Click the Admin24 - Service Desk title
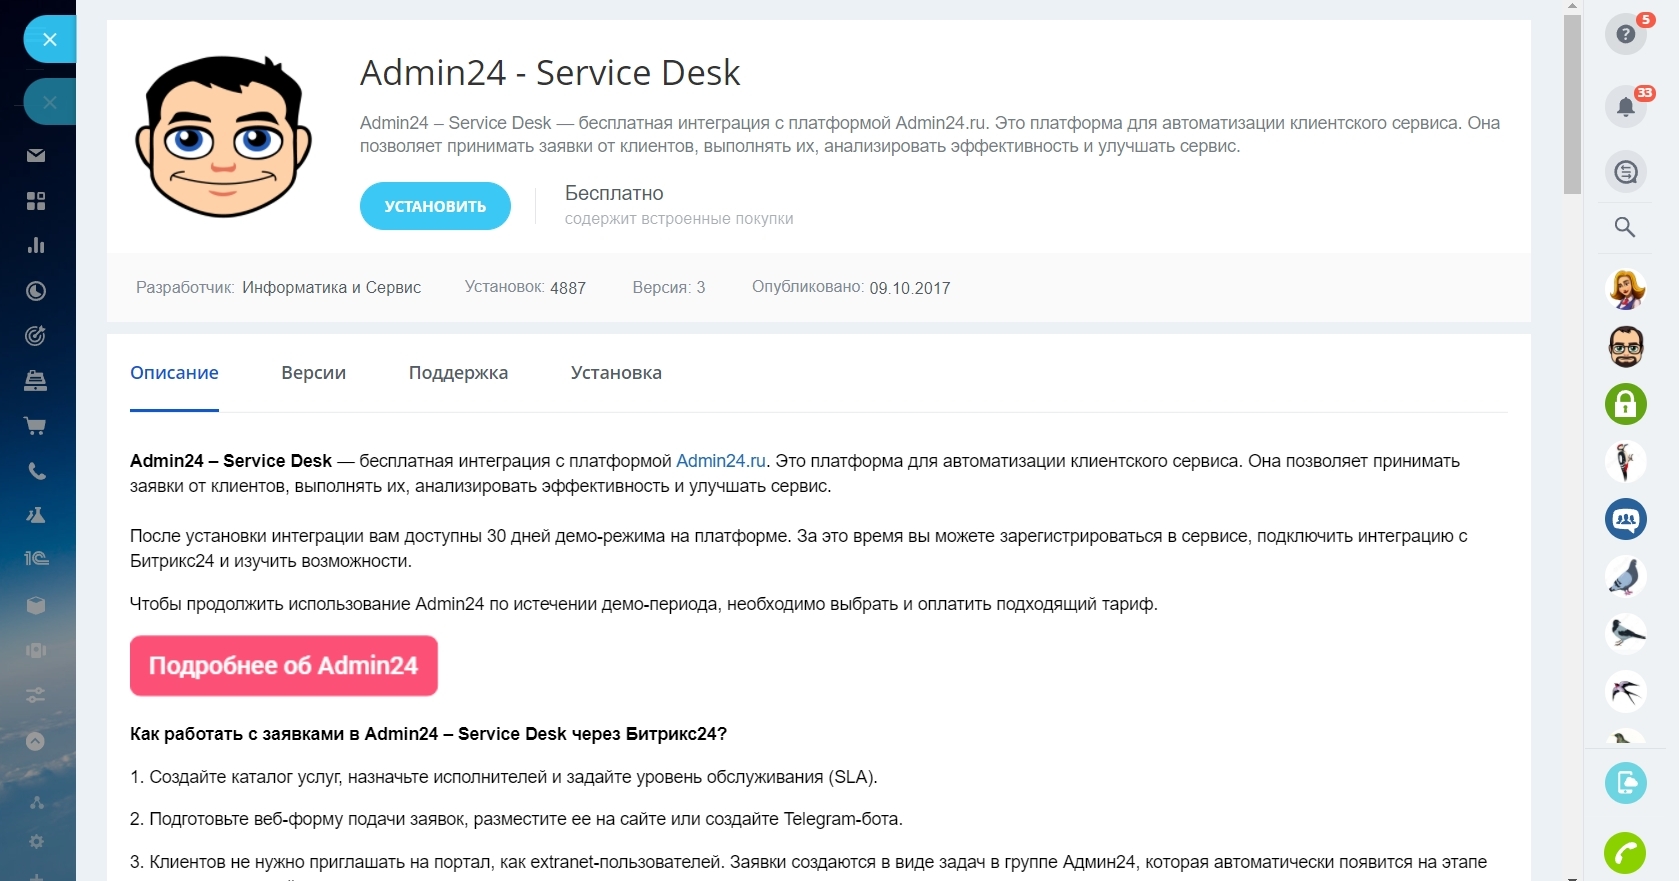 point(550,73)
